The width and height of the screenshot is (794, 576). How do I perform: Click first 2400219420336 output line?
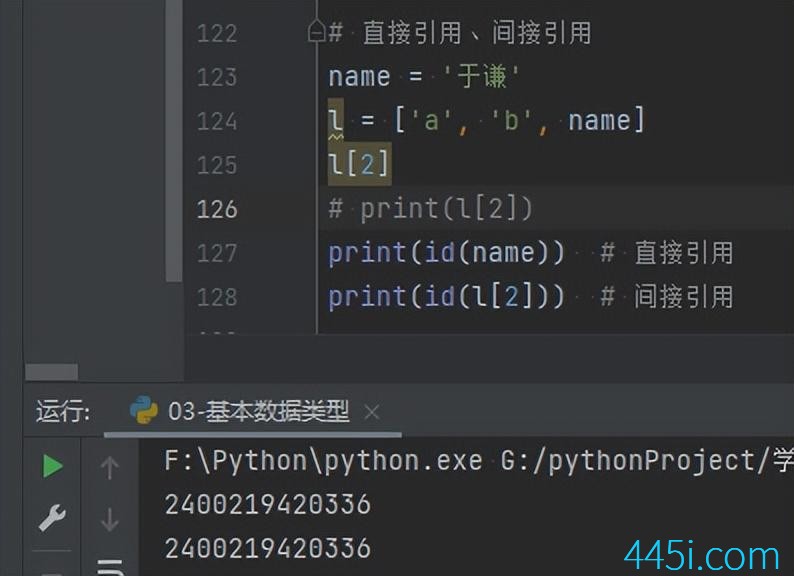coord(268,505)
